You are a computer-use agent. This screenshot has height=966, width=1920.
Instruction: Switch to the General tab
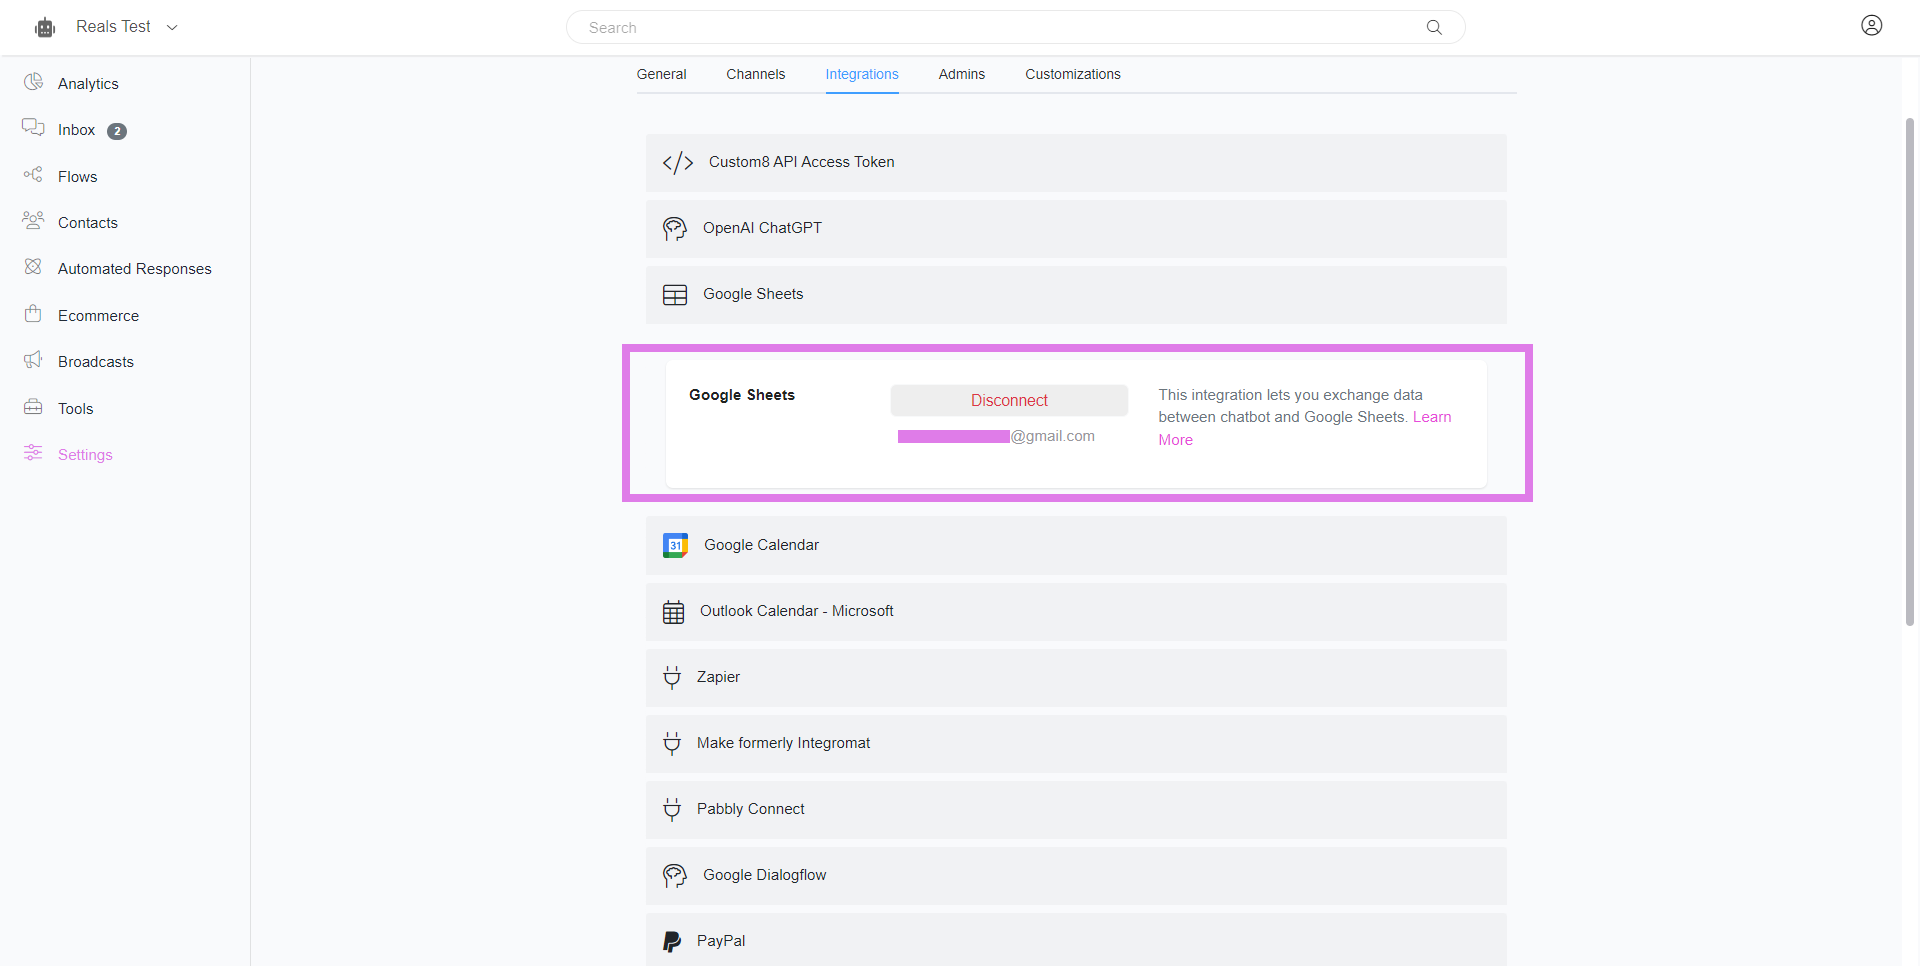pos(661,74)
